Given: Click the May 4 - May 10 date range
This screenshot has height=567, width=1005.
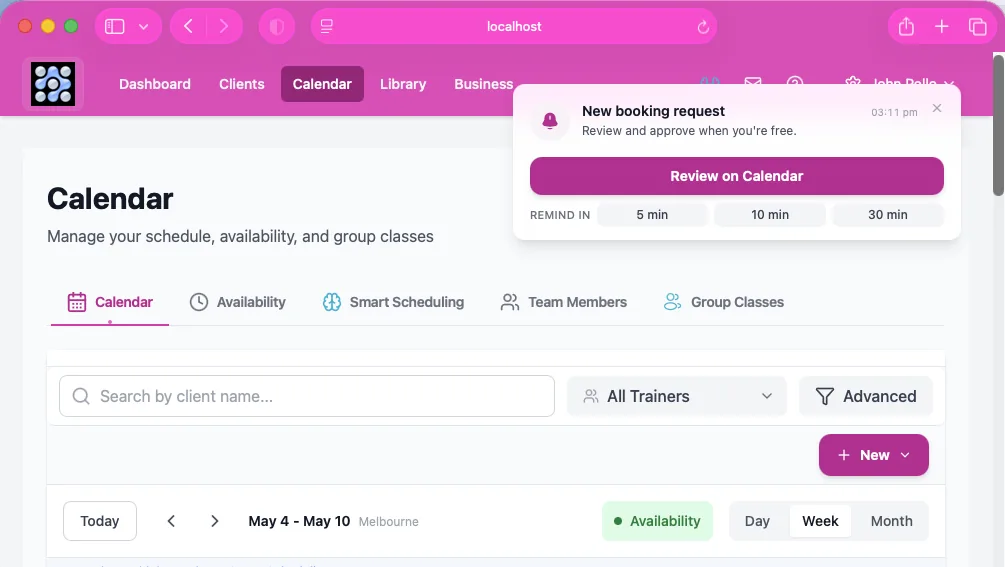Looking at the screenshot, I should coord(299,521).
